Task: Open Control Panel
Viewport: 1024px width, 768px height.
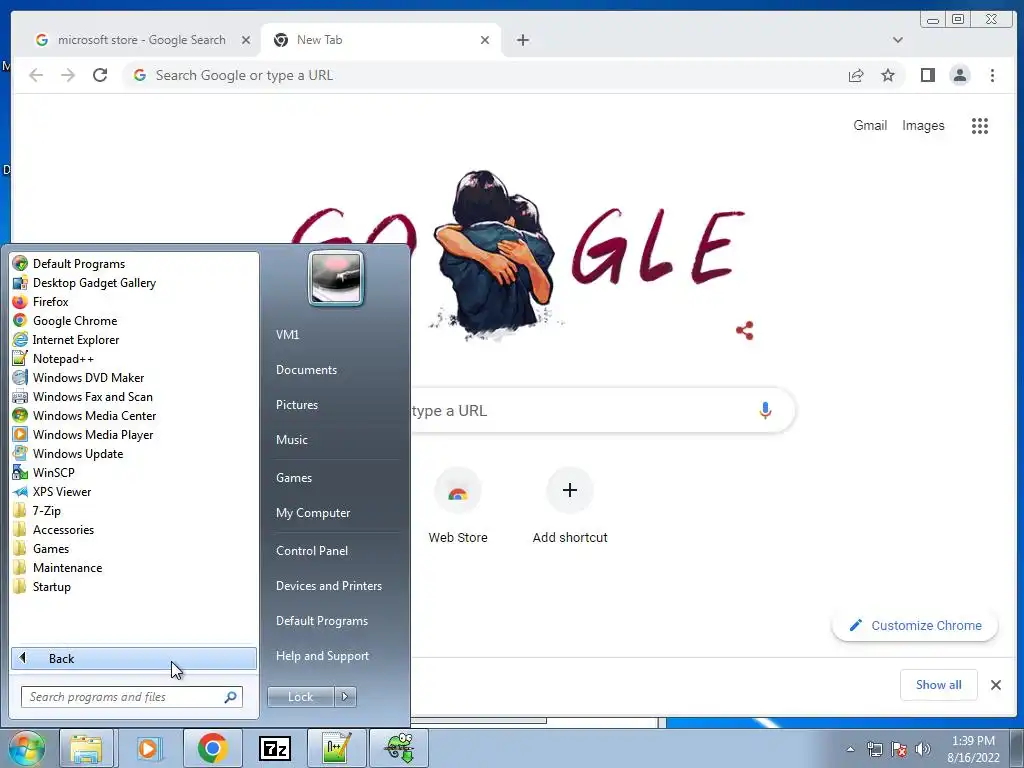Action: click(312, 551)
